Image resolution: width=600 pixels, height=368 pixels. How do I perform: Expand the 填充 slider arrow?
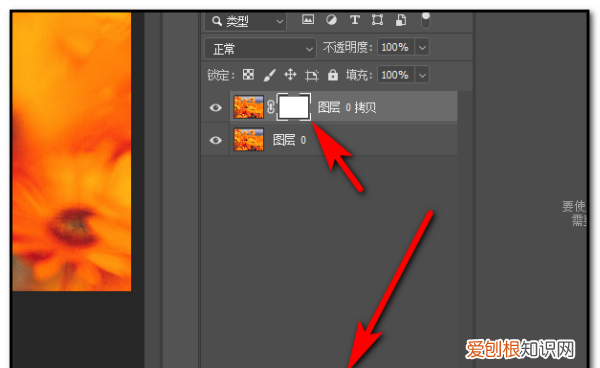[422, 75]
